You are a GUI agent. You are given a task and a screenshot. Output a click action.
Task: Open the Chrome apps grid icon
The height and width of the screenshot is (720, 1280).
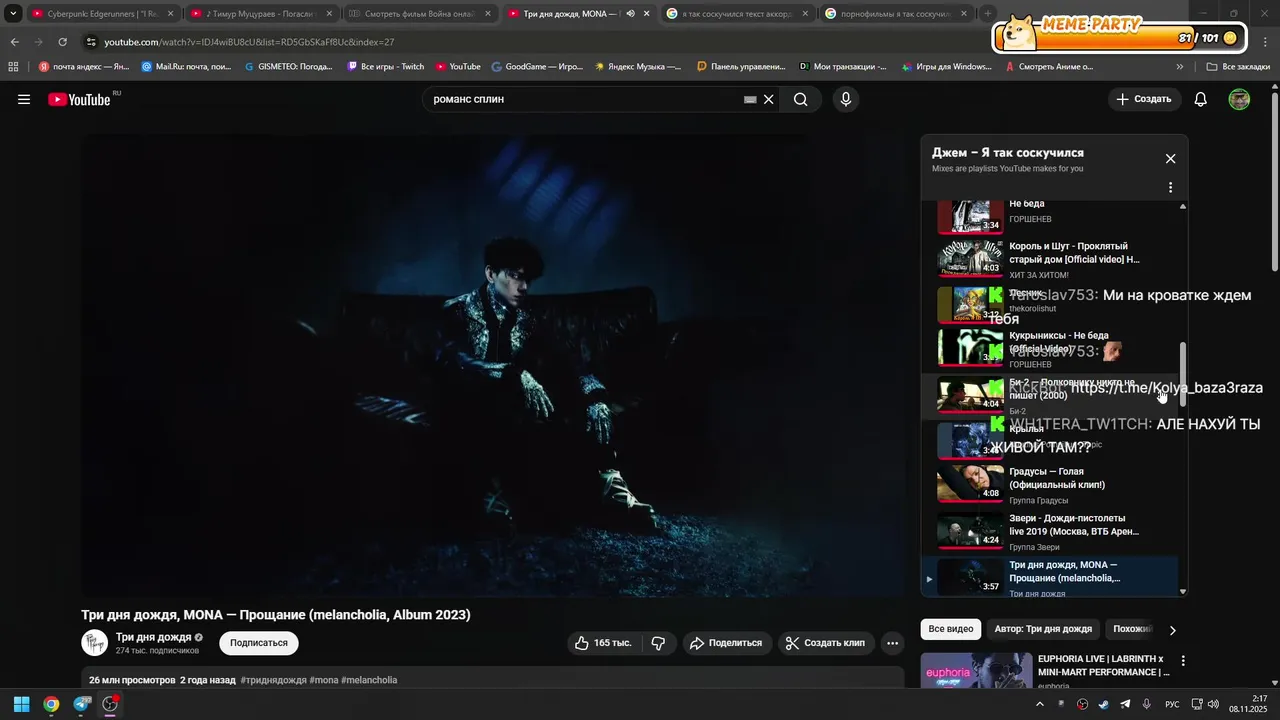pyautogui.click(x=13, y=67)
